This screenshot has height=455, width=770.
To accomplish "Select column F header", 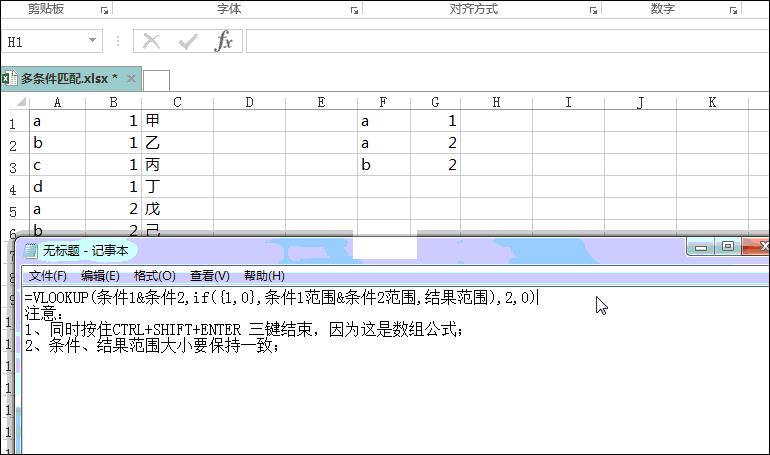I will (384, 102).
